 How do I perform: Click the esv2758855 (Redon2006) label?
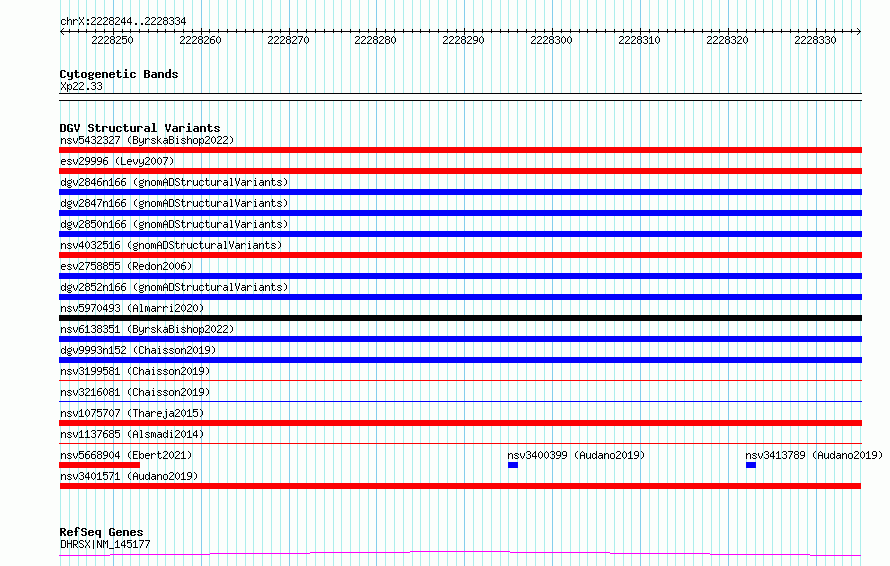coord(126,266)
